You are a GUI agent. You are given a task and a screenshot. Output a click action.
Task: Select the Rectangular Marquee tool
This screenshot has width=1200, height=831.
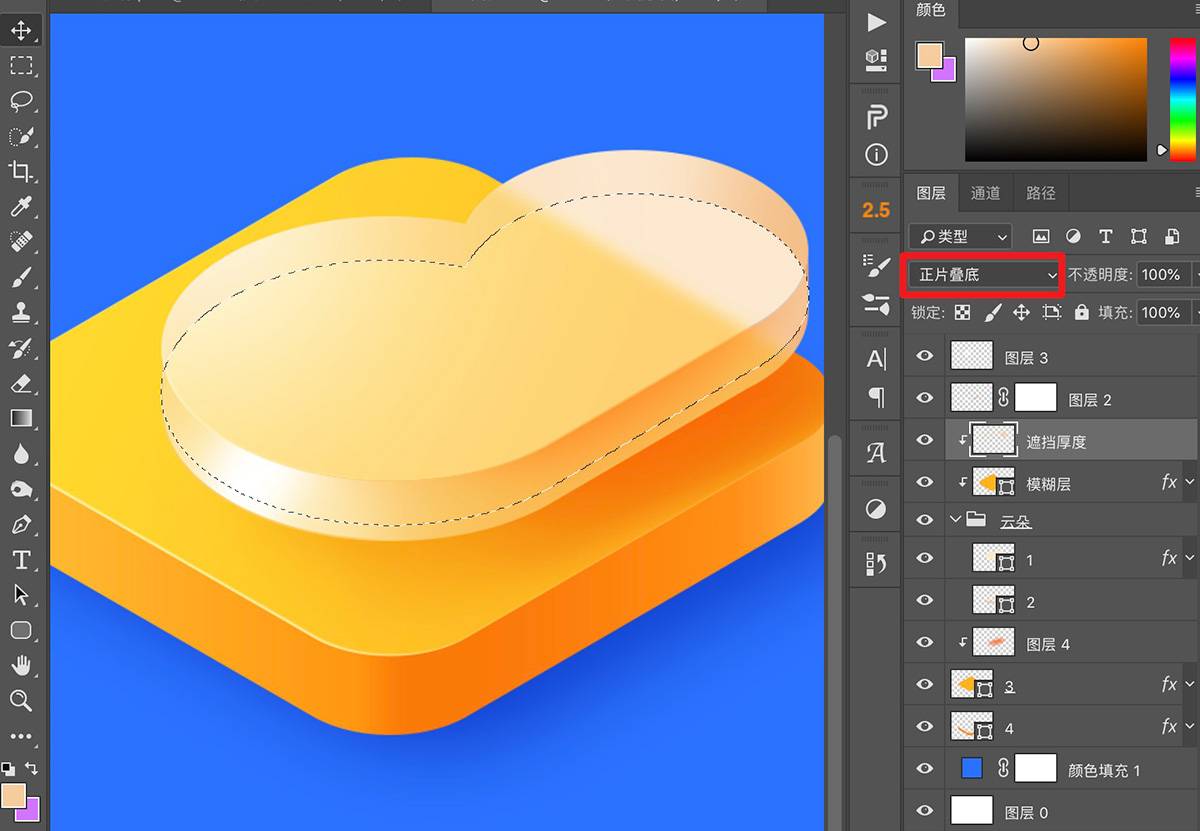[x=21, y=66]
